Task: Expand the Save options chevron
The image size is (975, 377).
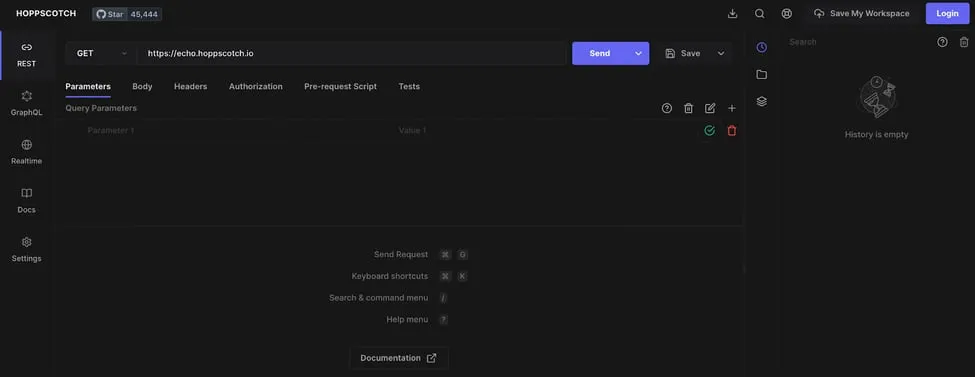Action: pyautogui.click(x=721, y=54)
